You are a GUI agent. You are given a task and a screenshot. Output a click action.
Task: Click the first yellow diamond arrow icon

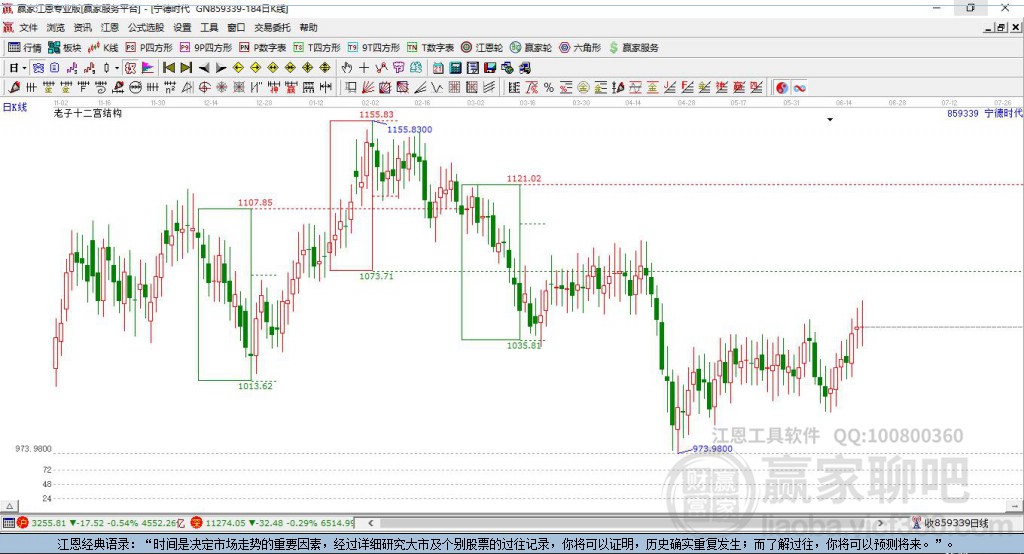point(238,68)
